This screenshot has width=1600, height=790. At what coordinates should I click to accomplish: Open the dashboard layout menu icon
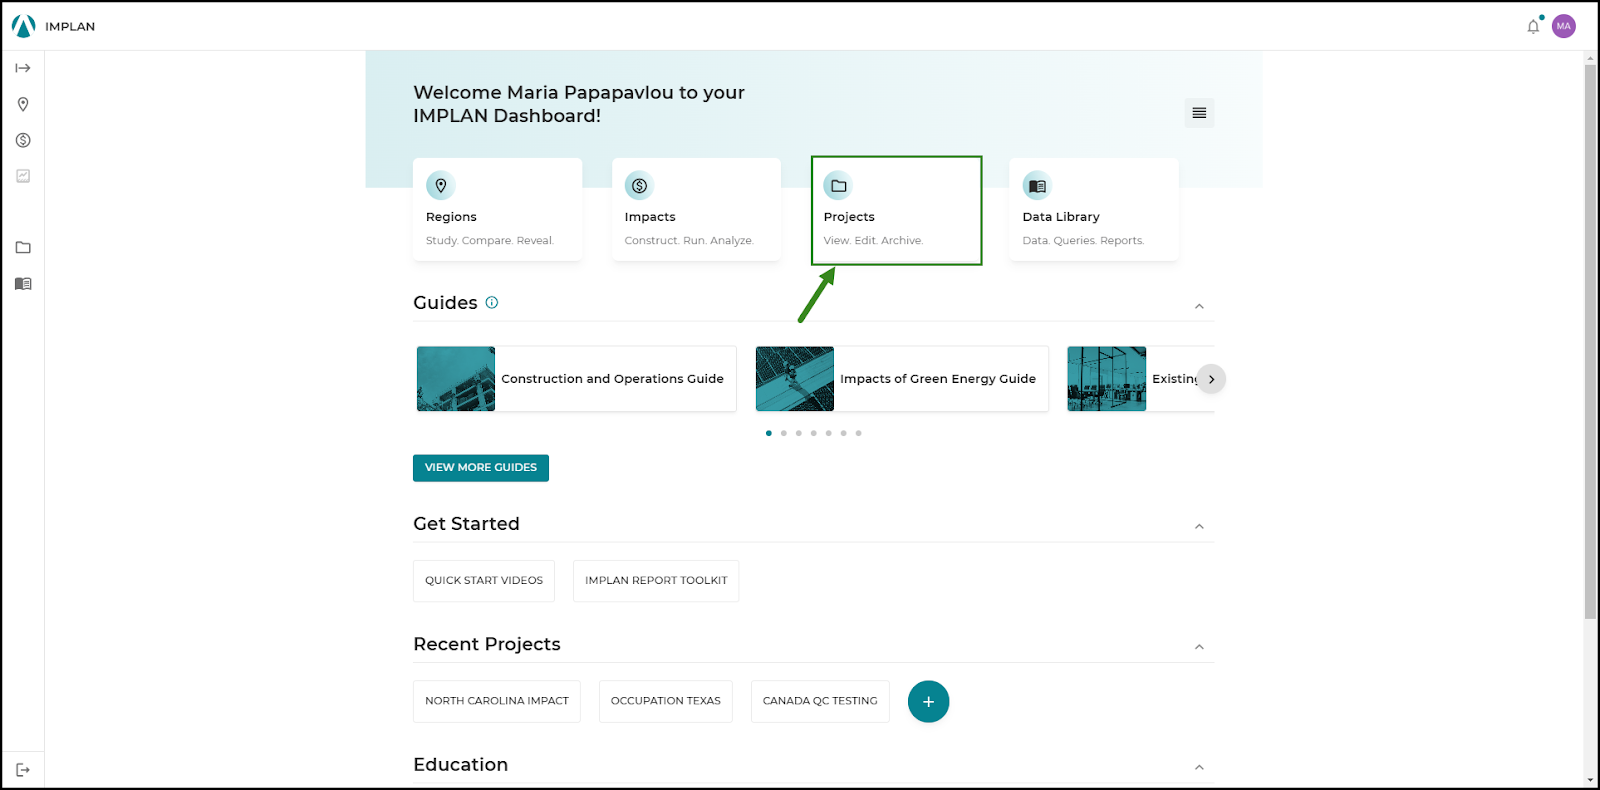coord(1199,113)
